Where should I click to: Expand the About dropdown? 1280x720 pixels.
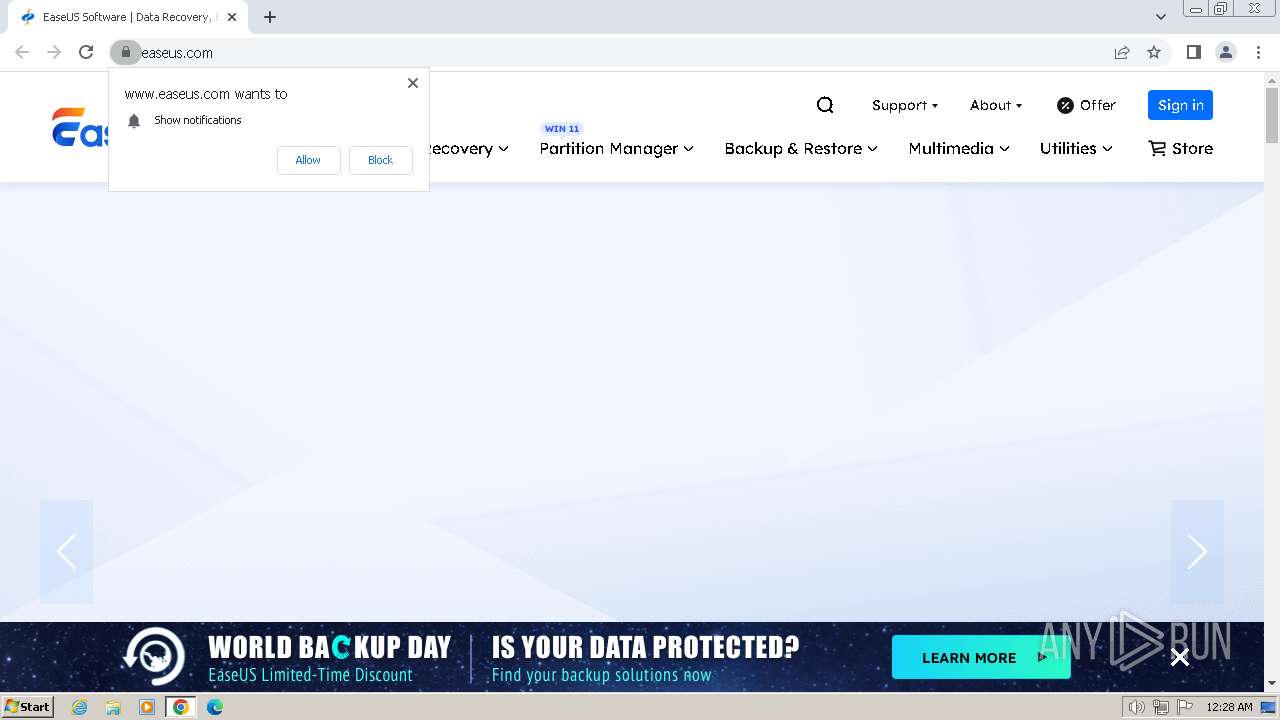(x=996, y=105)
